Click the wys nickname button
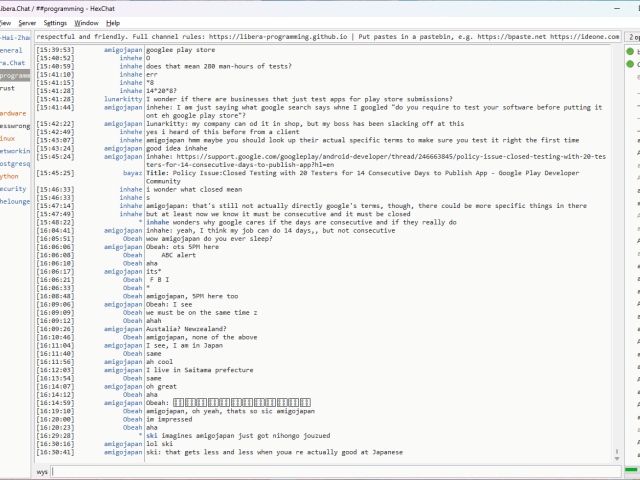This screenshot has height=480, width=640. 42,471
